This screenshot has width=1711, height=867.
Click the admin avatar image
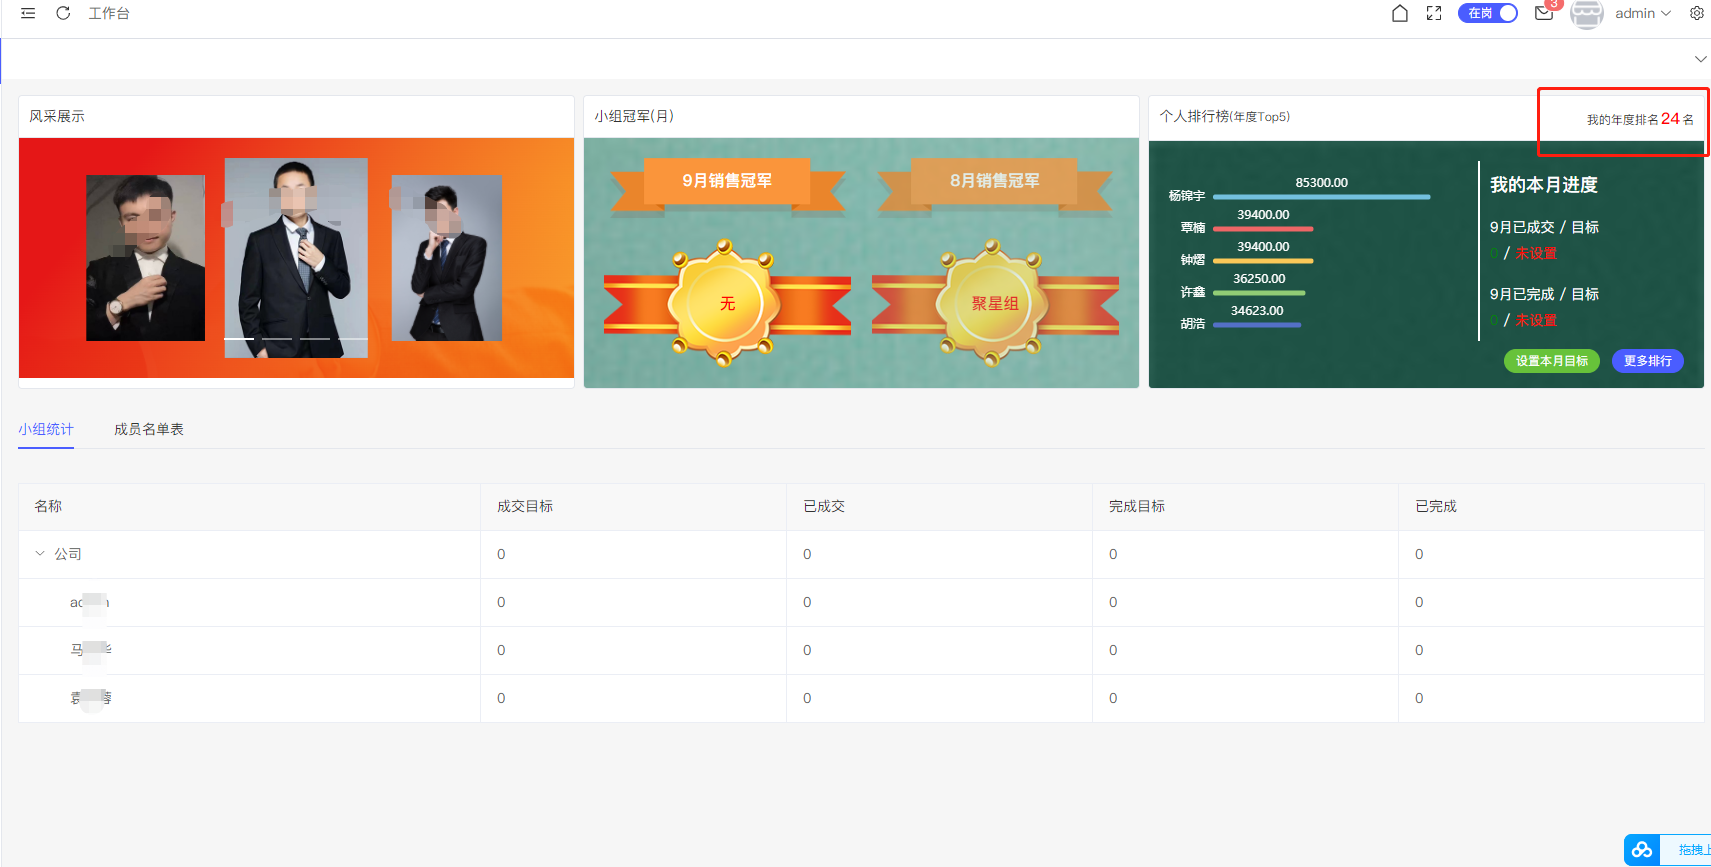(1587, 14)
